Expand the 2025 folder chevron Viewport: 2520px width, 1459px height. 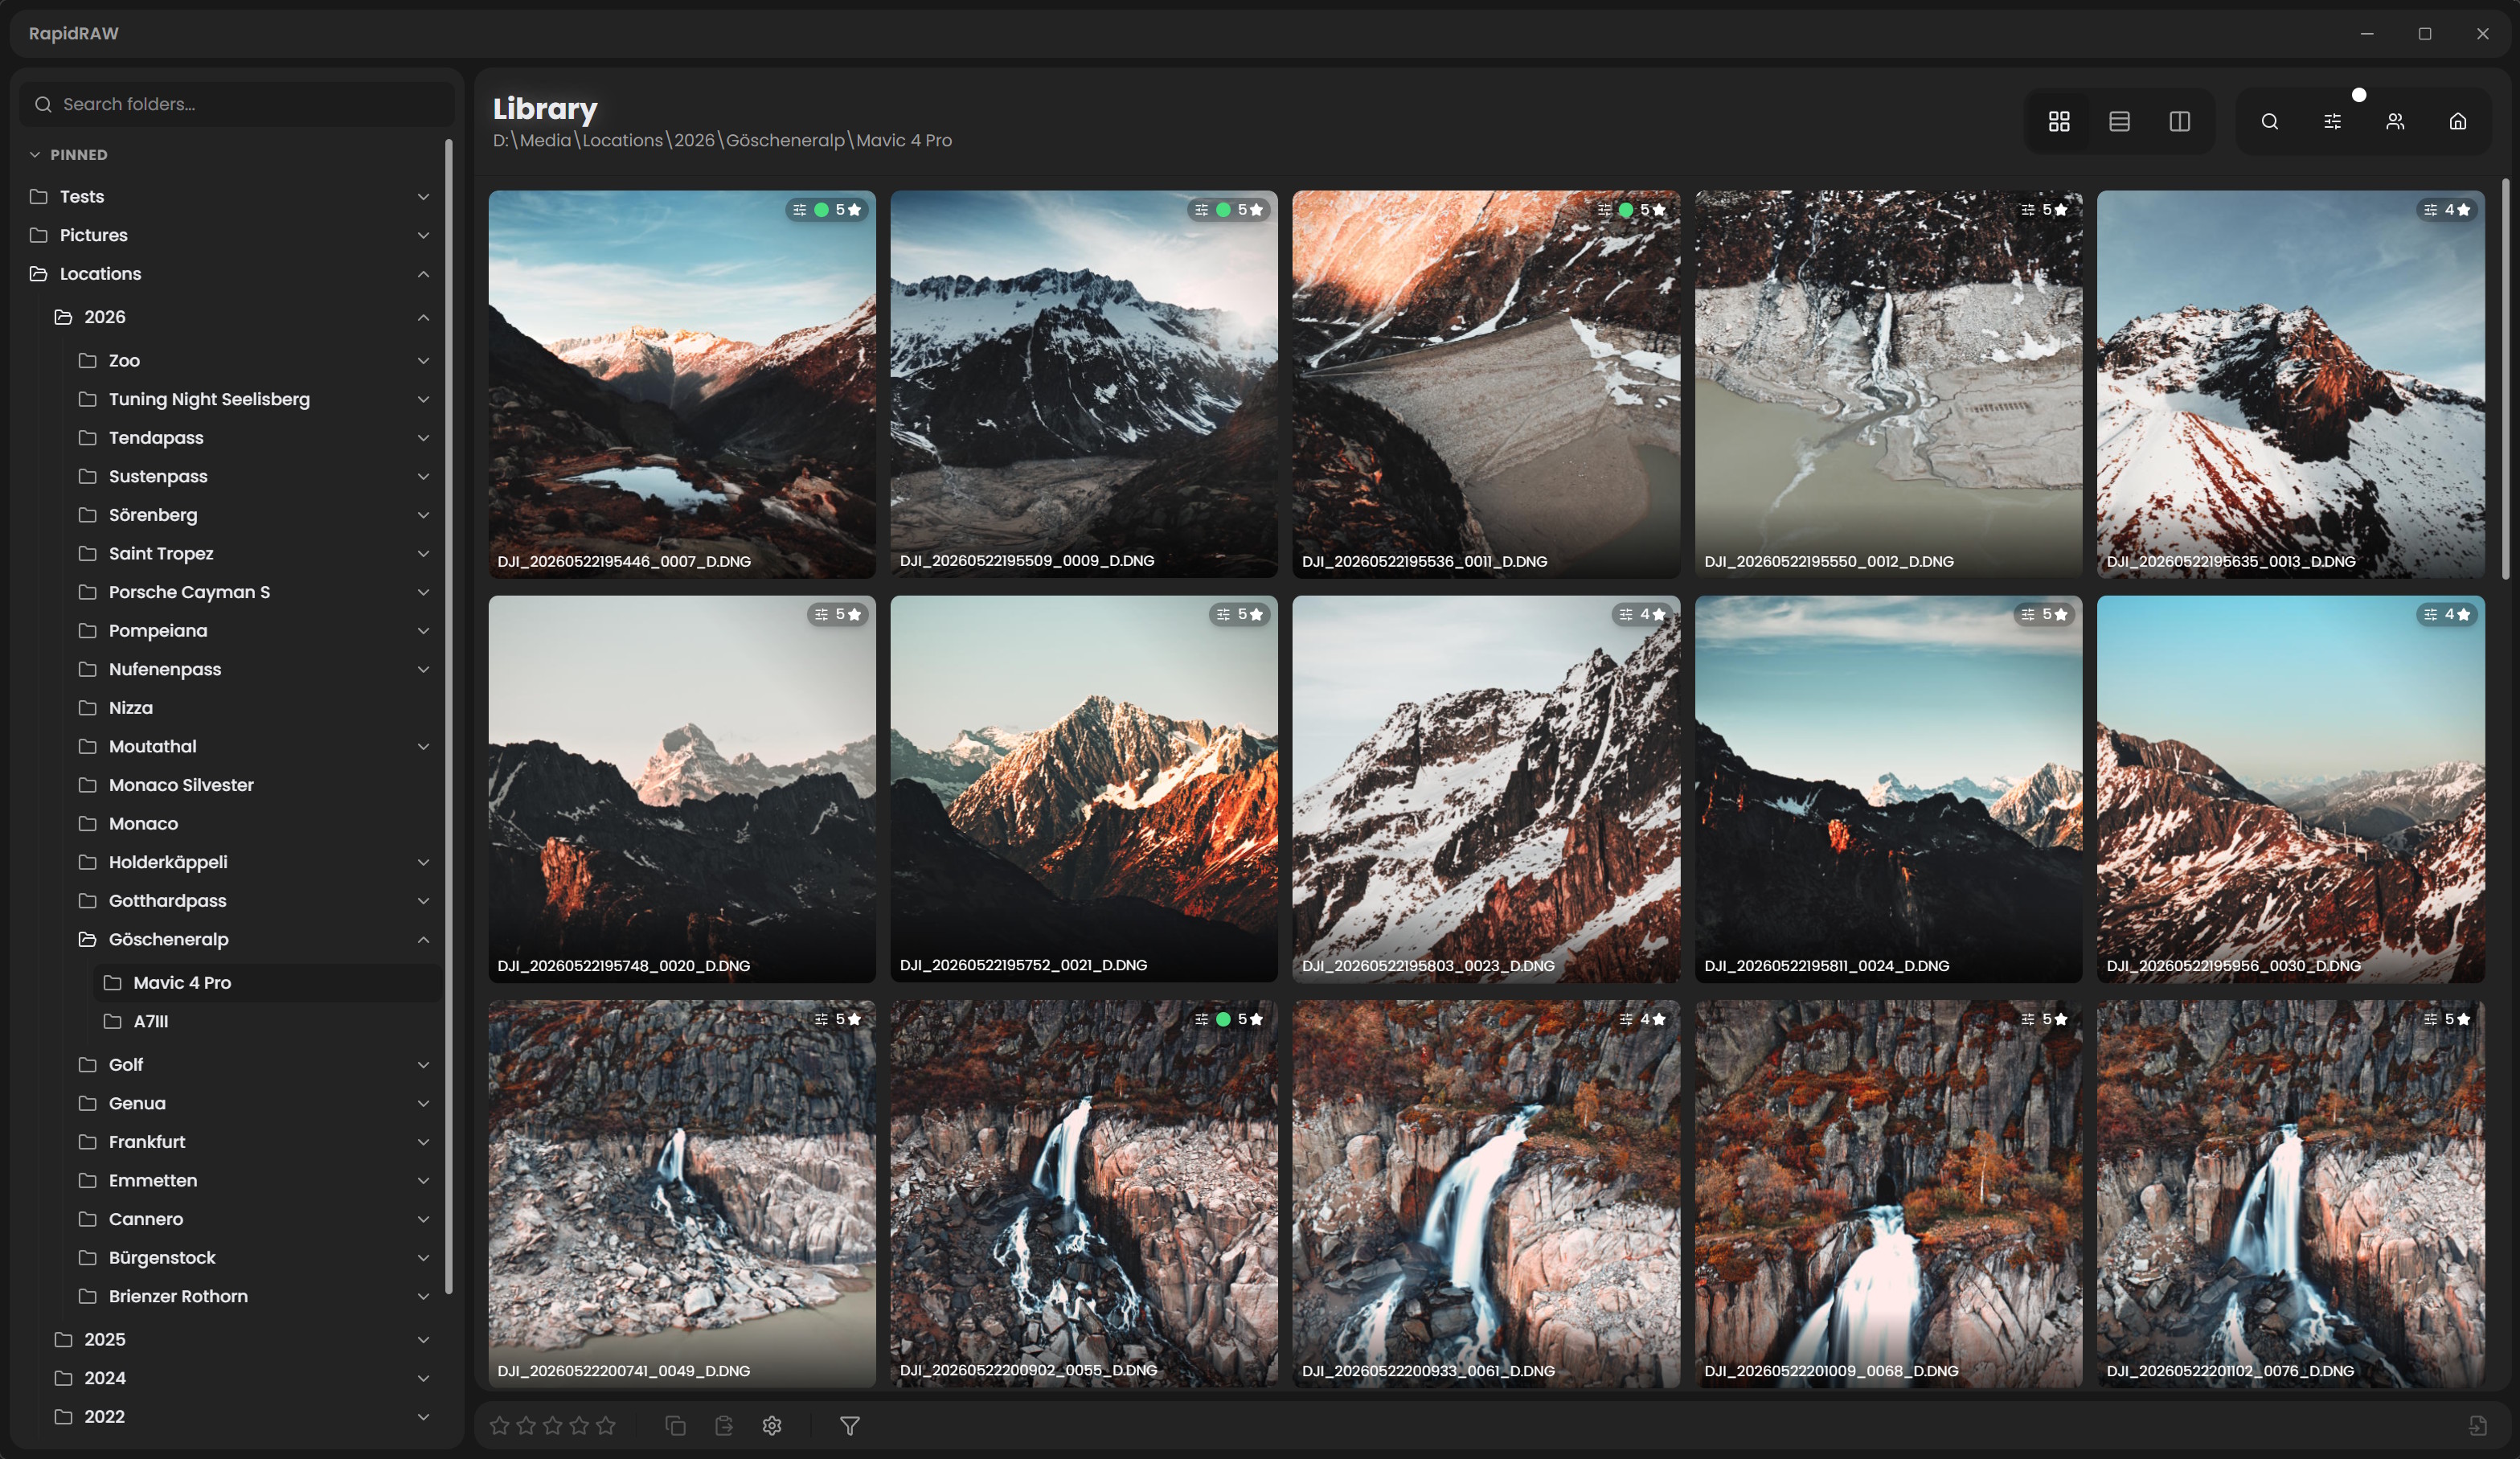[x=423, y=1339]
